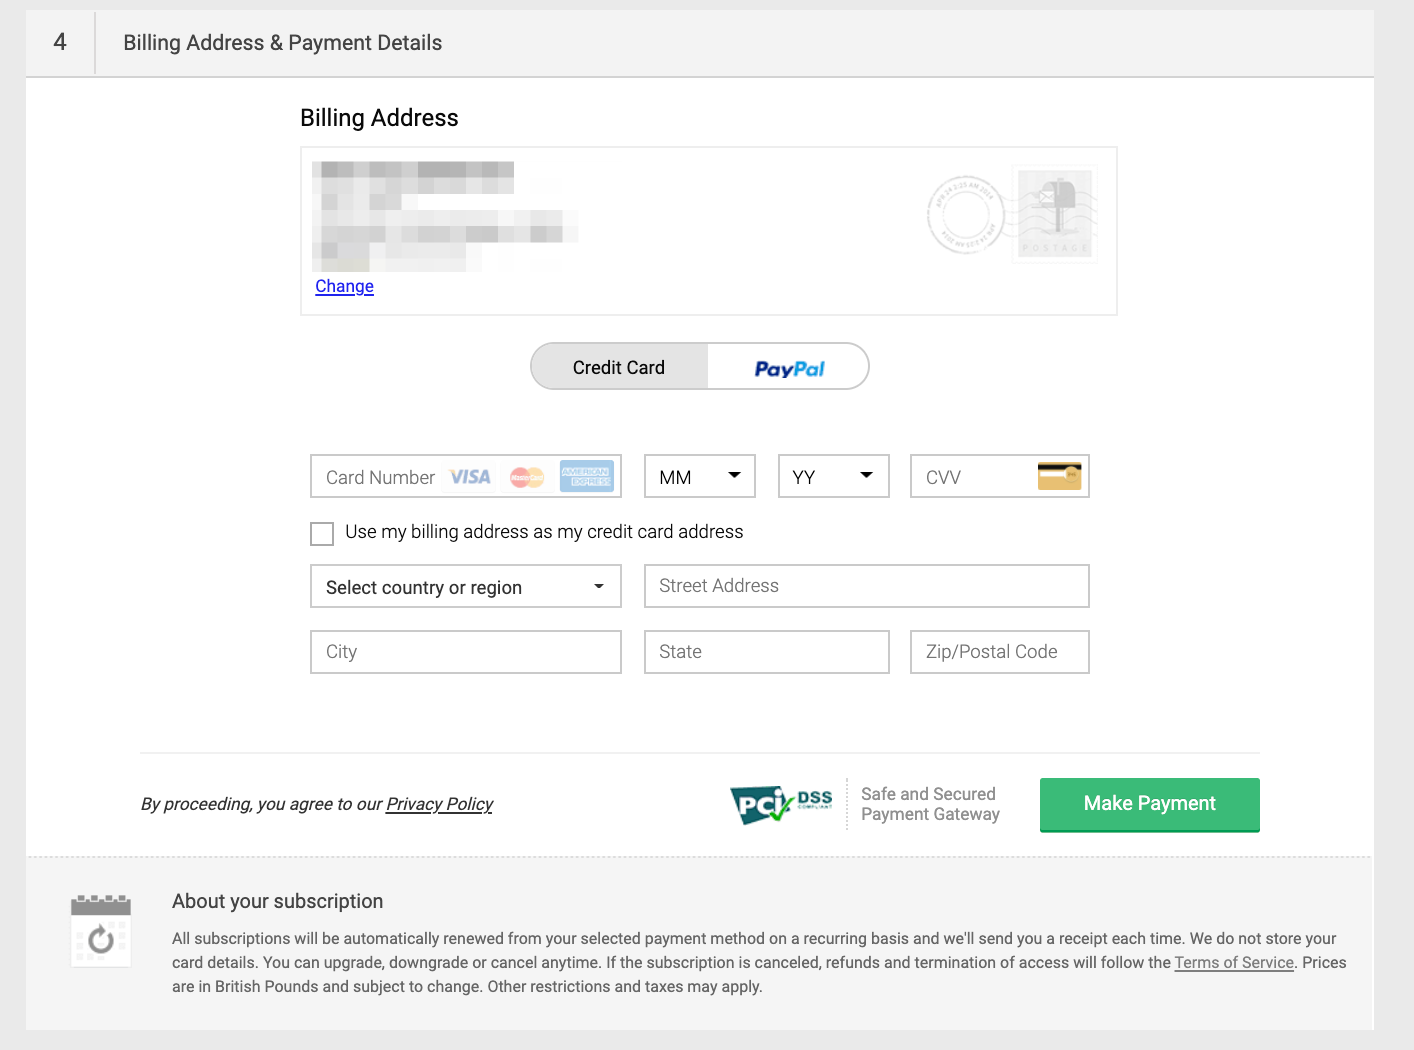Open the Privacy Policy link

click(x=439, y=804)
